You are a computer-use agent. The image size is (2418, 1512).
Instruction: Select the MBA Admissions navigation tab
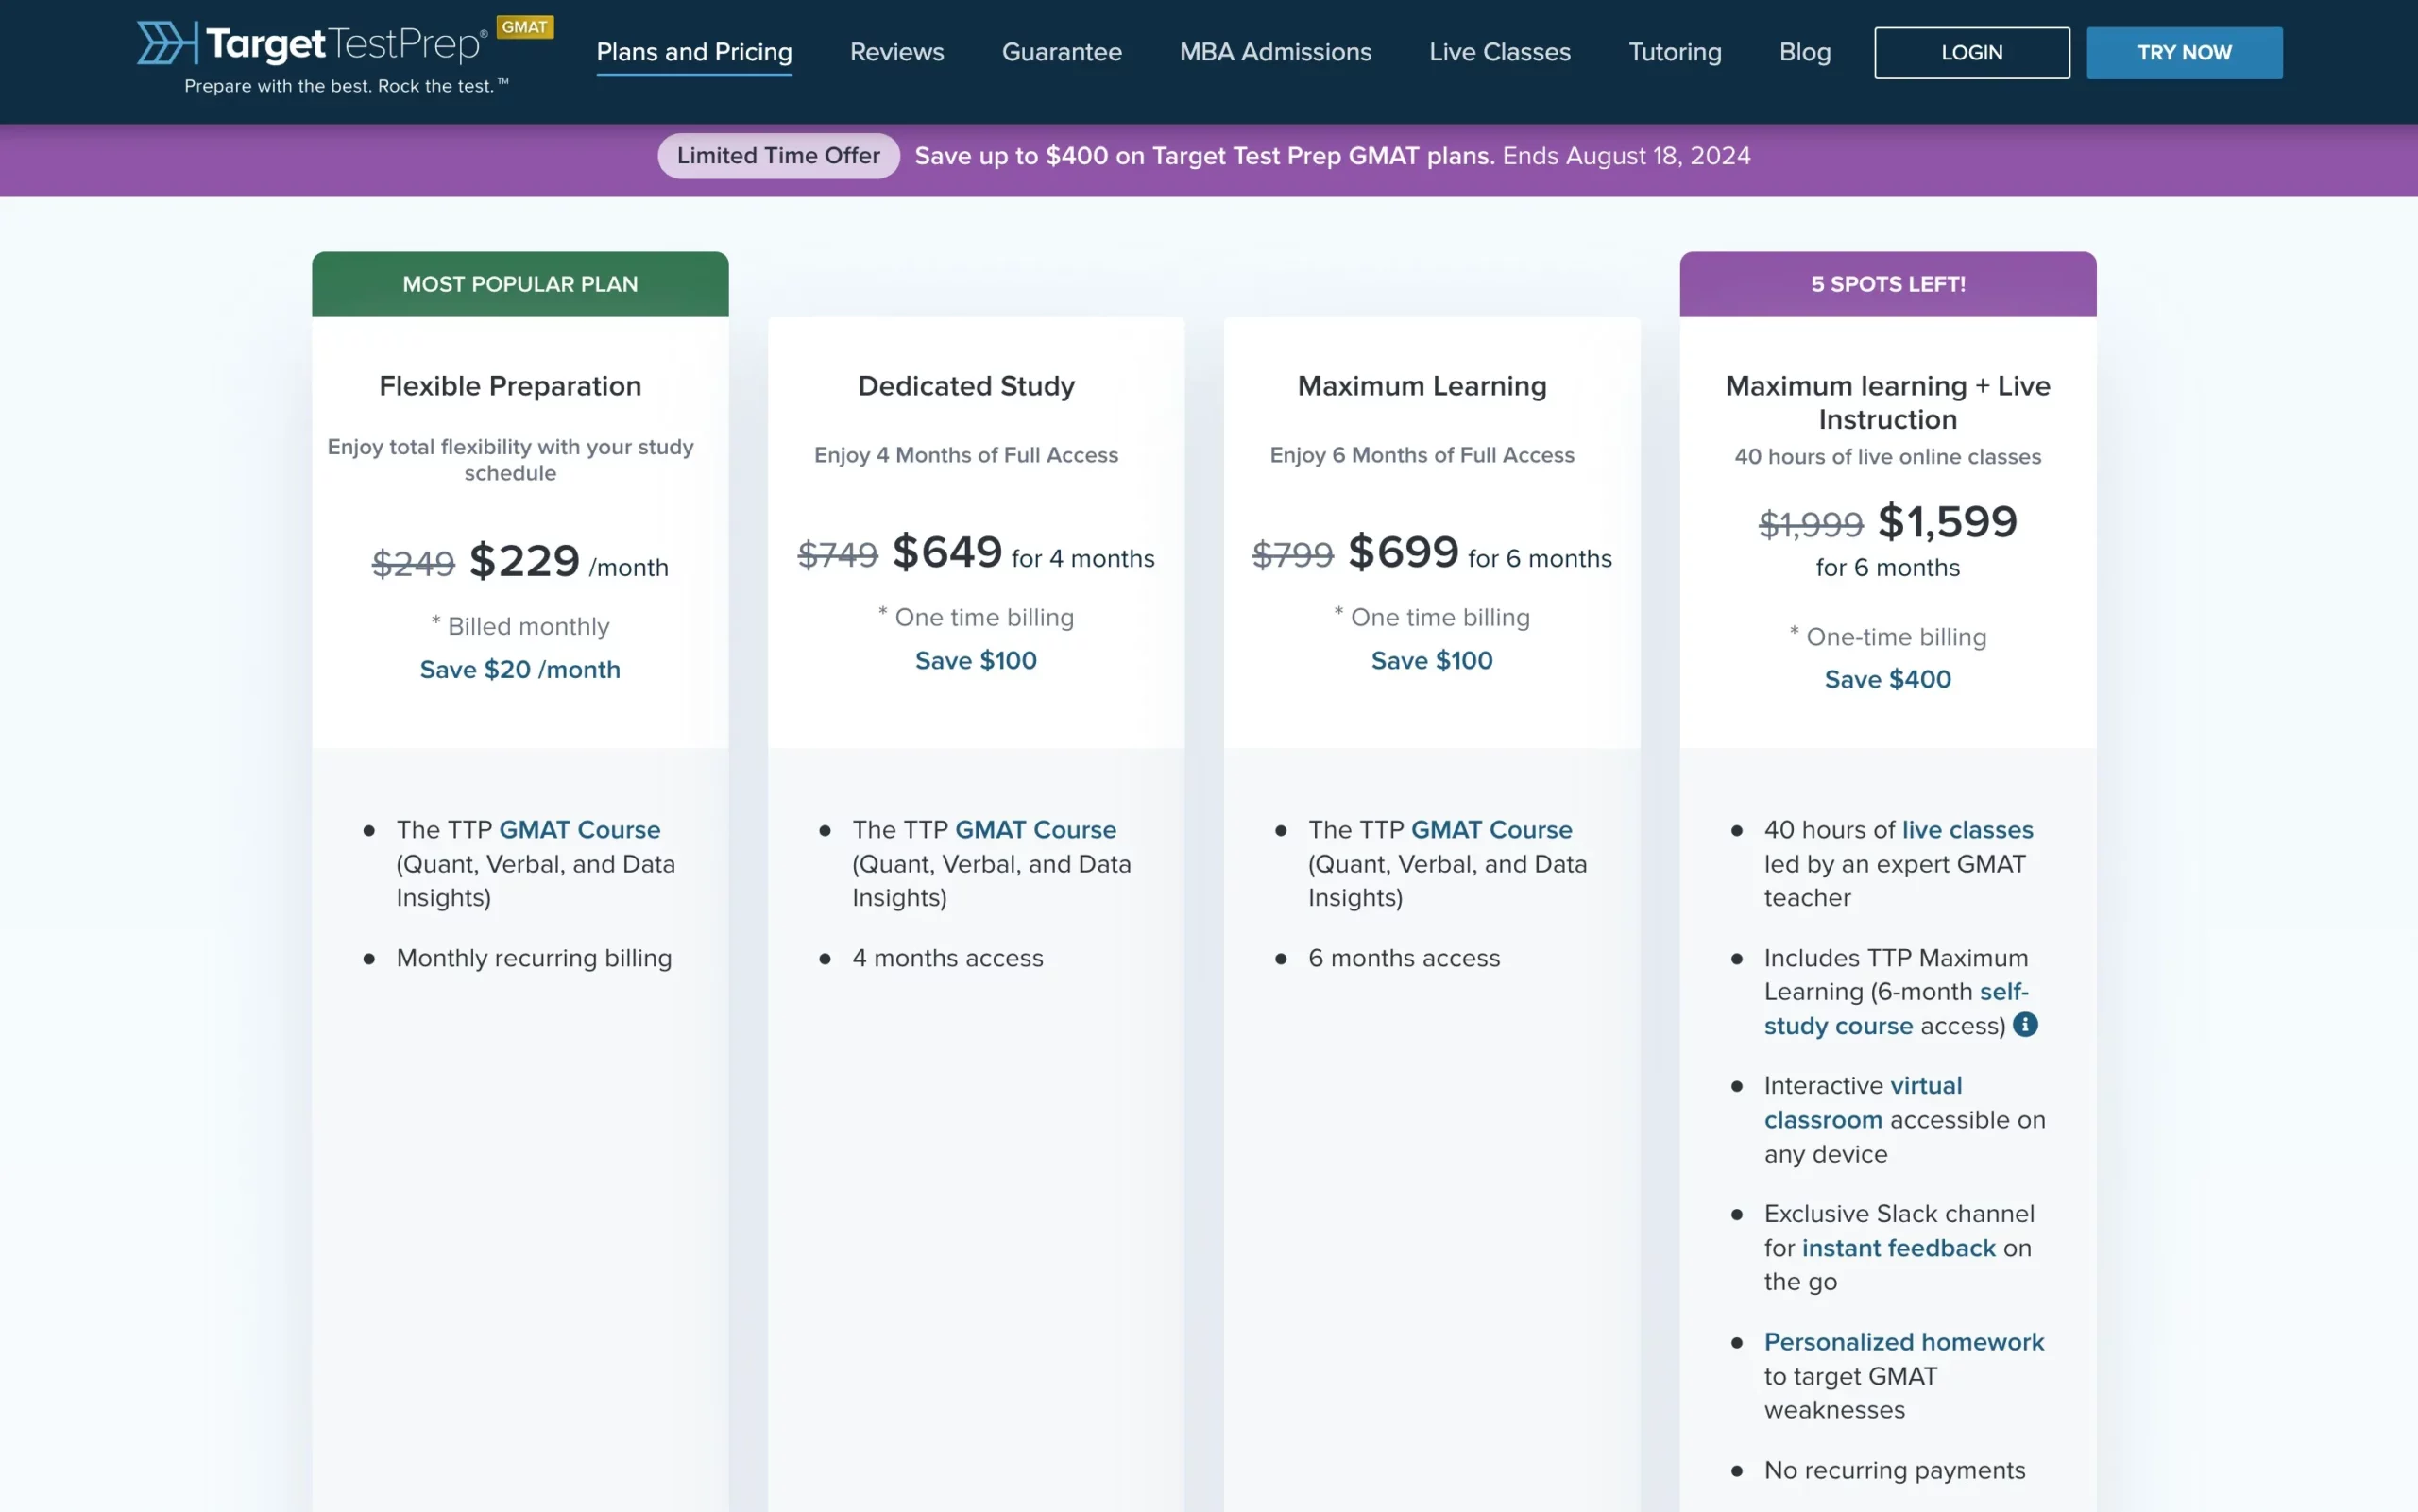[x=1273, y=52]
